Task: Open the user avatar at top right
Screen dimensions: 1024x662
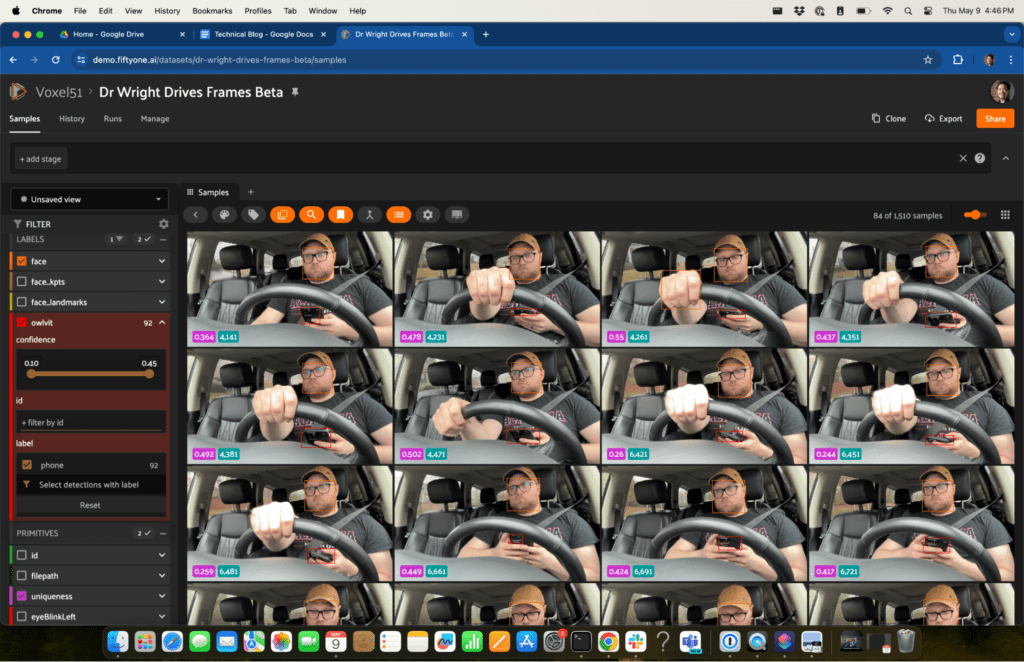Action: pyautogui.click(x=1001, y=91)
